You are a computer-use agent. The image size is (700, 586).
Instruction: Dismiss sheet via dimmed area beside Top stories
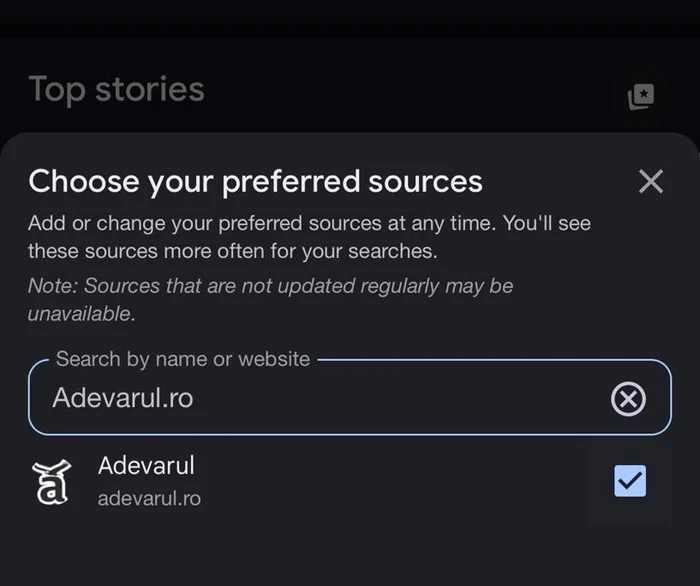pos(402,89)
